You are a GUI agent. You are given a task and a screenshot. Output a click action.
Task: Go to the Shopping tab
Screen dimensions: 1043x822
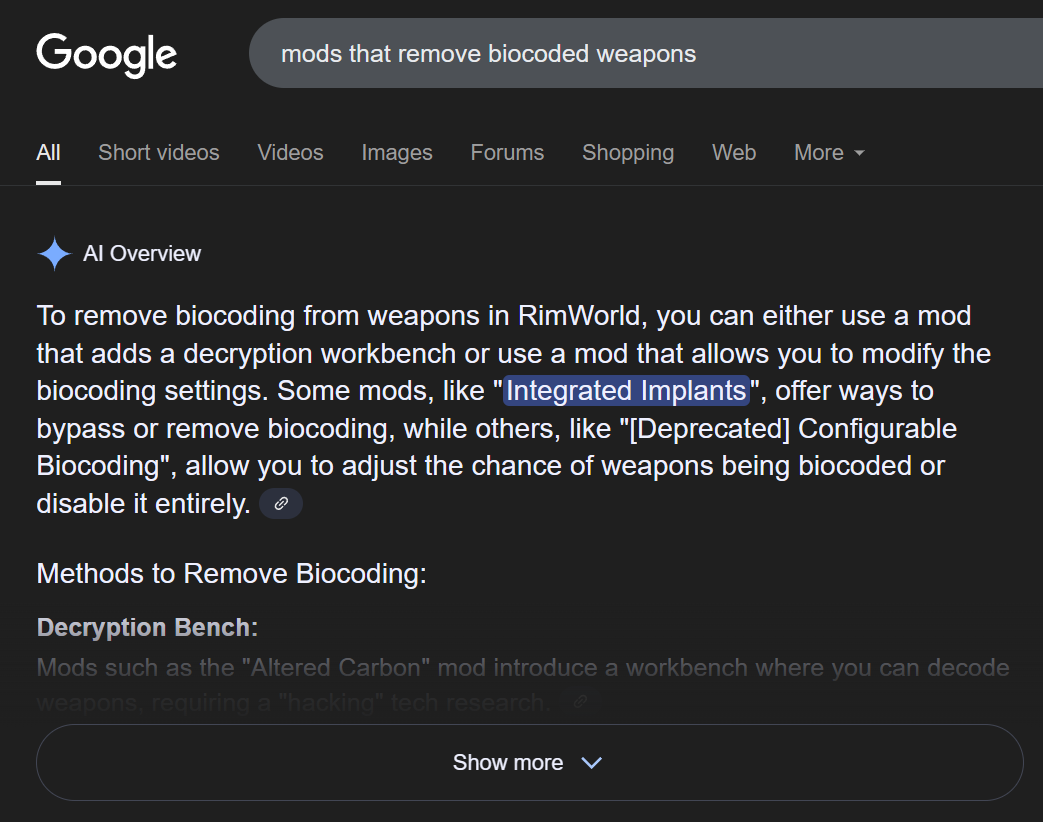(628, 152)
